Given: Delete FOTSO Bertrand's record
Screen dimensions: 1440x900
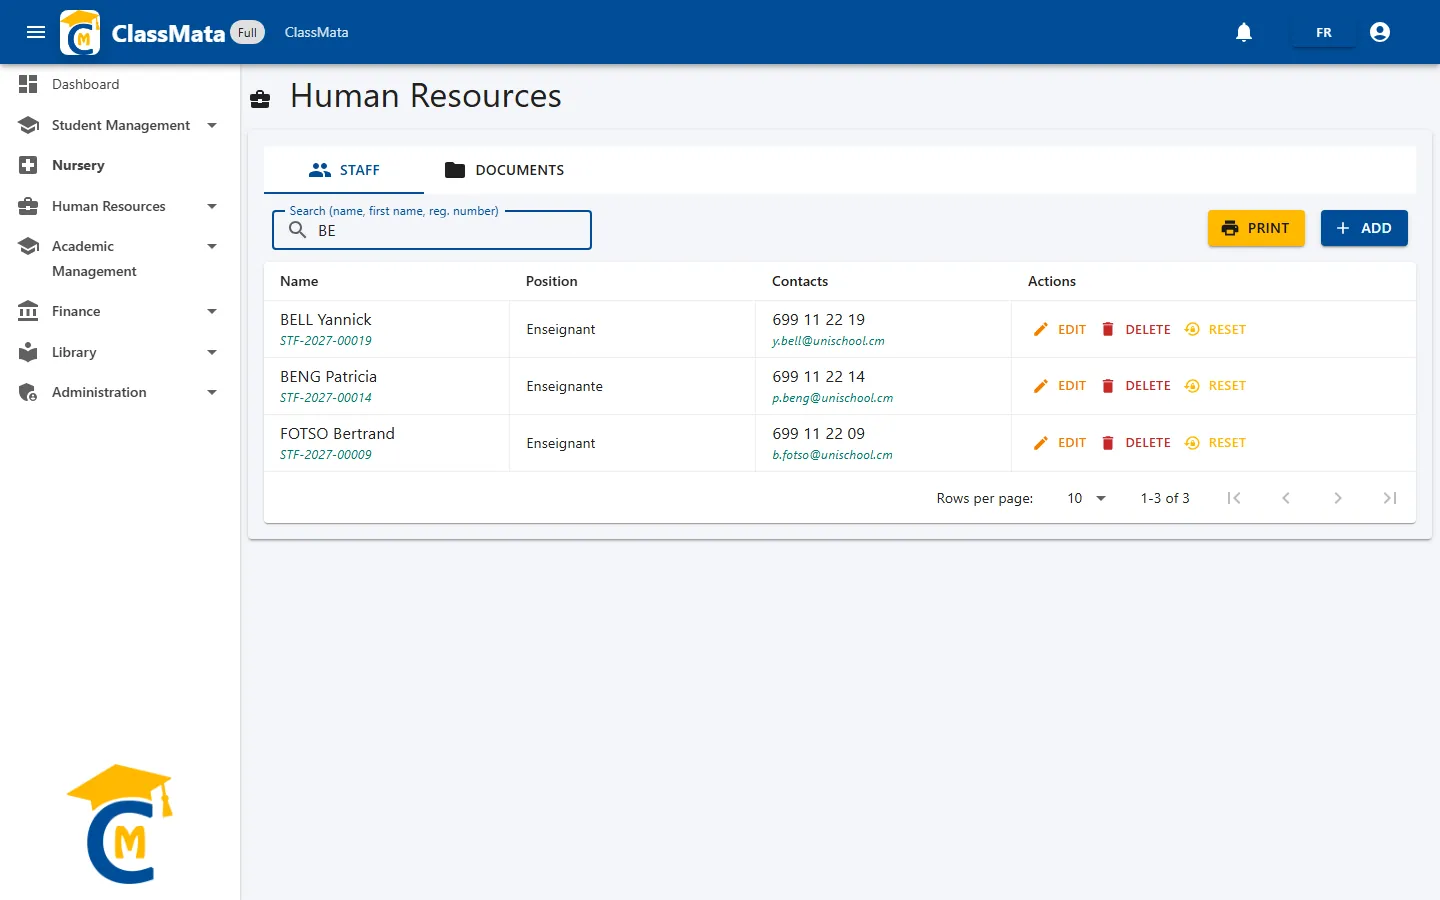Looking at the screenshot, I should 1136,443.
